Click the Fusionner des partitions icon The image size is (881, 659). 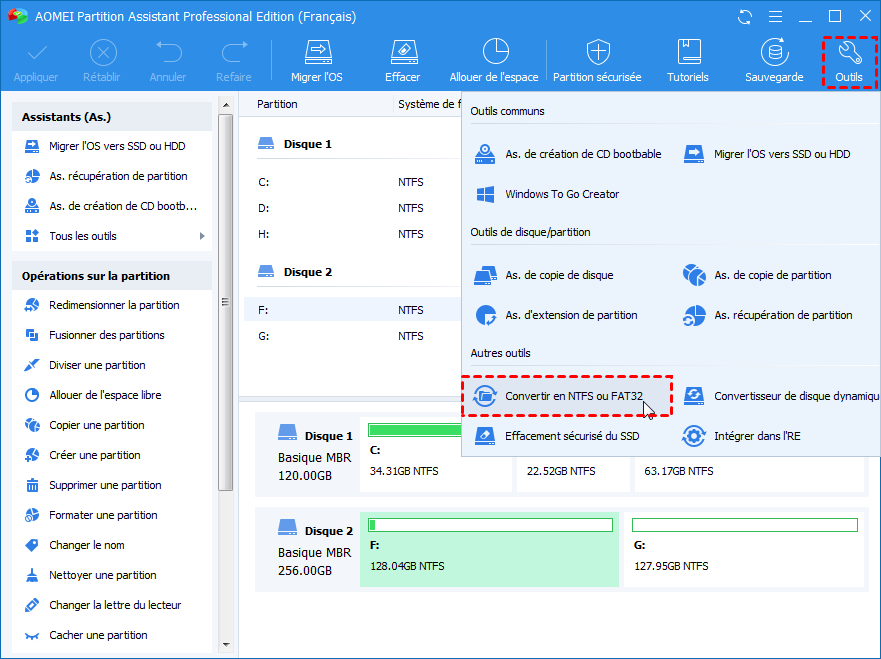click(32, 335)
